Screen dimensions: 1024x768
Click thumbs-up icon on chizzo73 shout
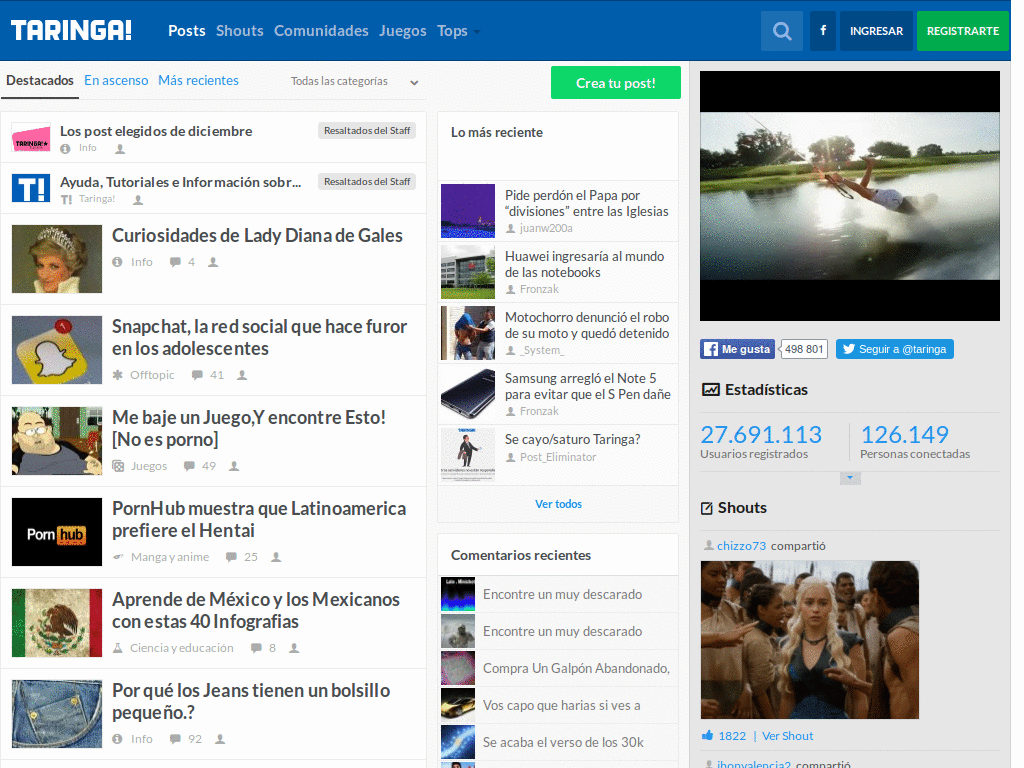coord(708,736)
